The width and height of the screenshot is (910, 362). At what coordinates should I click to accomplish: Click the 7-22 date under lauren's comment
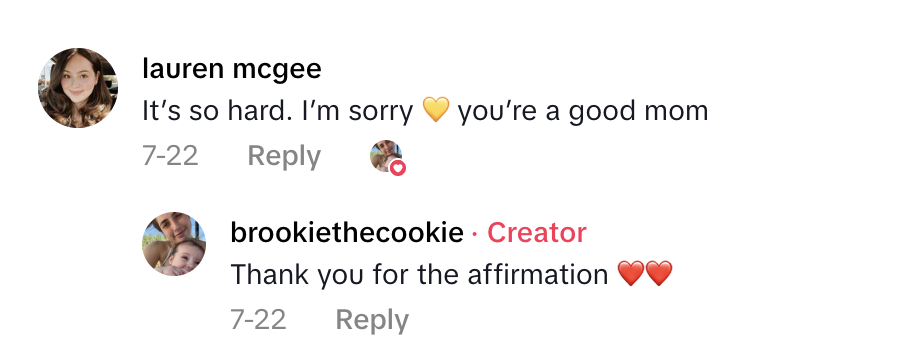(x=170, y=156)
